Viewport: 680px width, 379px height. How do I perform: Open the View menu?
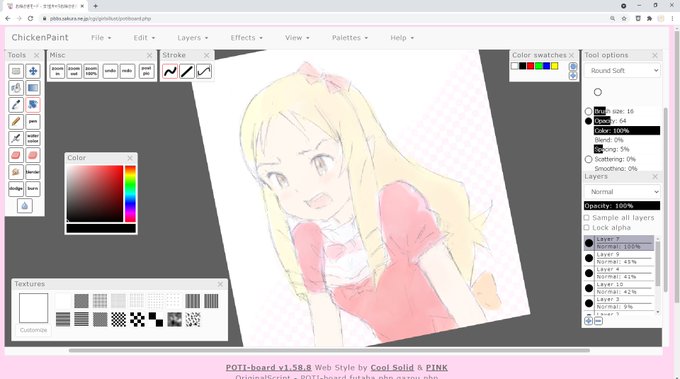(297, 38)
